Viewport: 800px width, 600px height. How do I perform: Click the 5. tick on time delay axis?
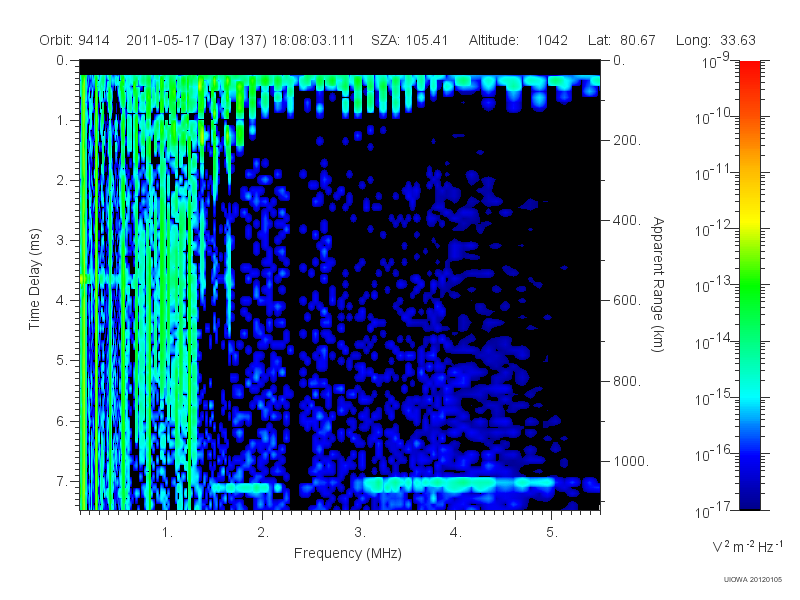[x=62, y=361]
